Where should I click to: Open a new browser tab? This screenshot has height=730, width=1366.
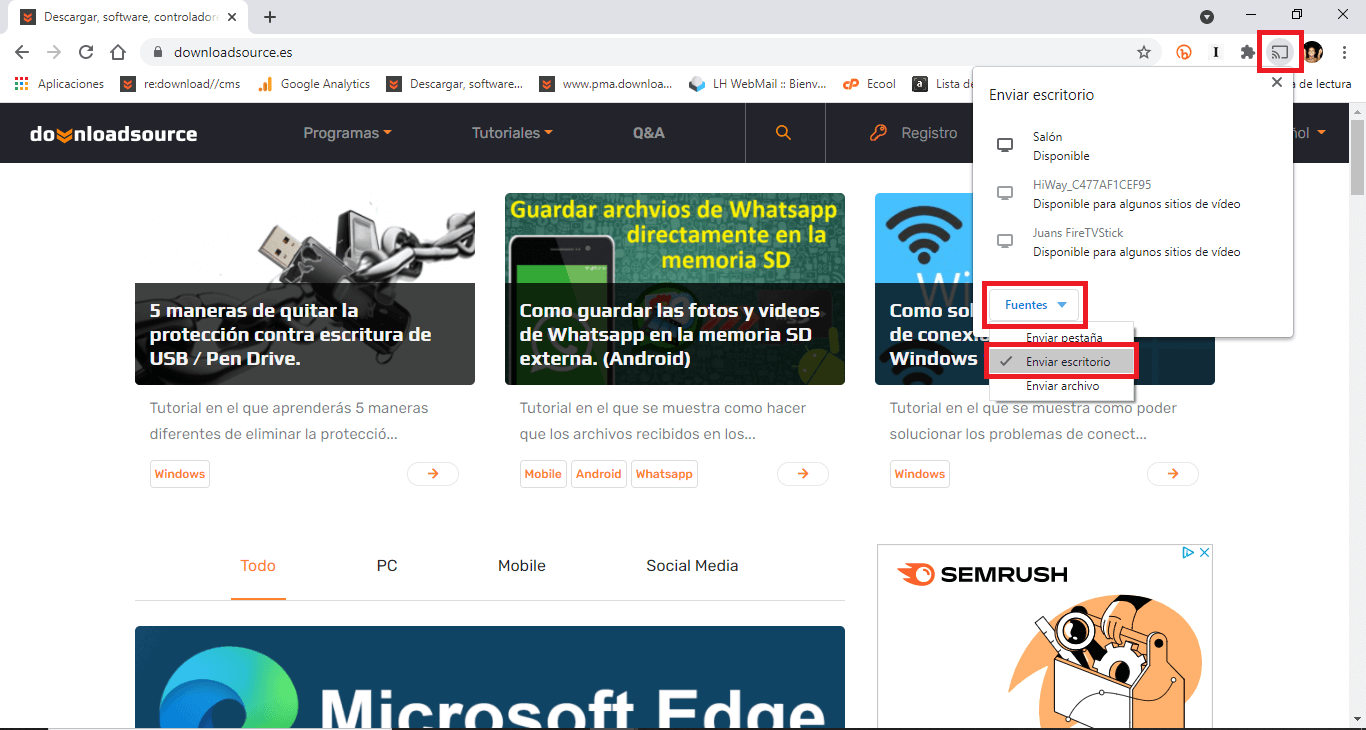[270, 17]
